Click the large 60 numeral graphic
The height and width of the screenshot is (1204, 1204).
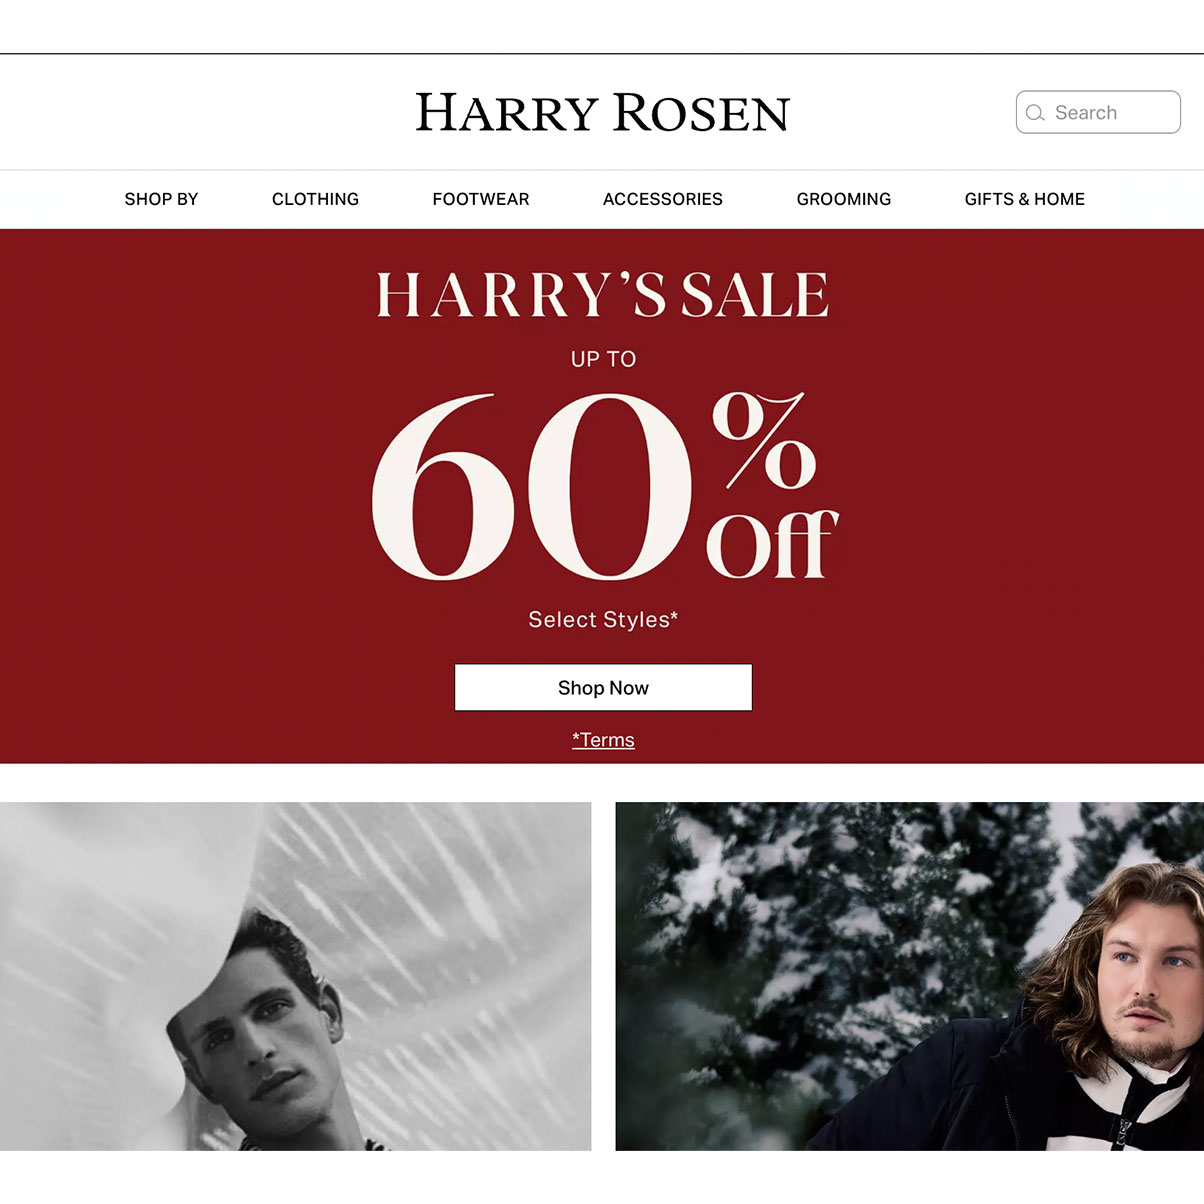click(x=532, y=486)
